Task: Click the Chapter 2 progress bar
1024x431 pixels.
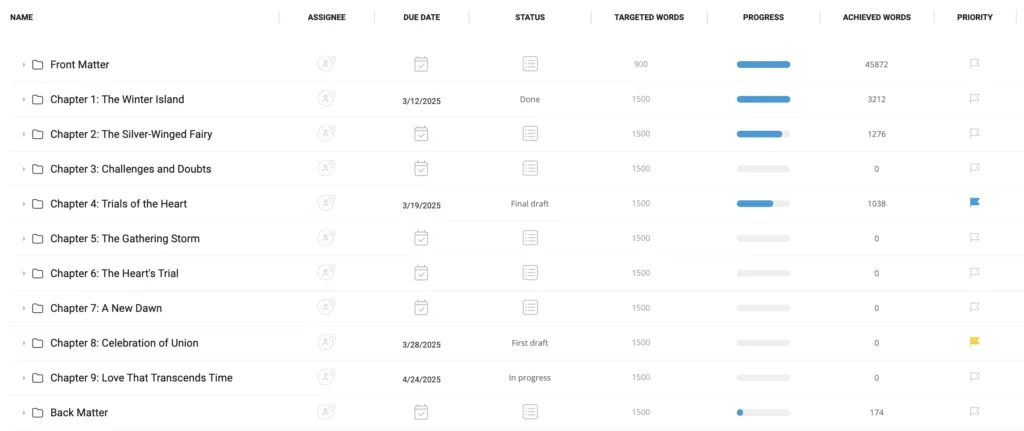Action: coord(763,134)
